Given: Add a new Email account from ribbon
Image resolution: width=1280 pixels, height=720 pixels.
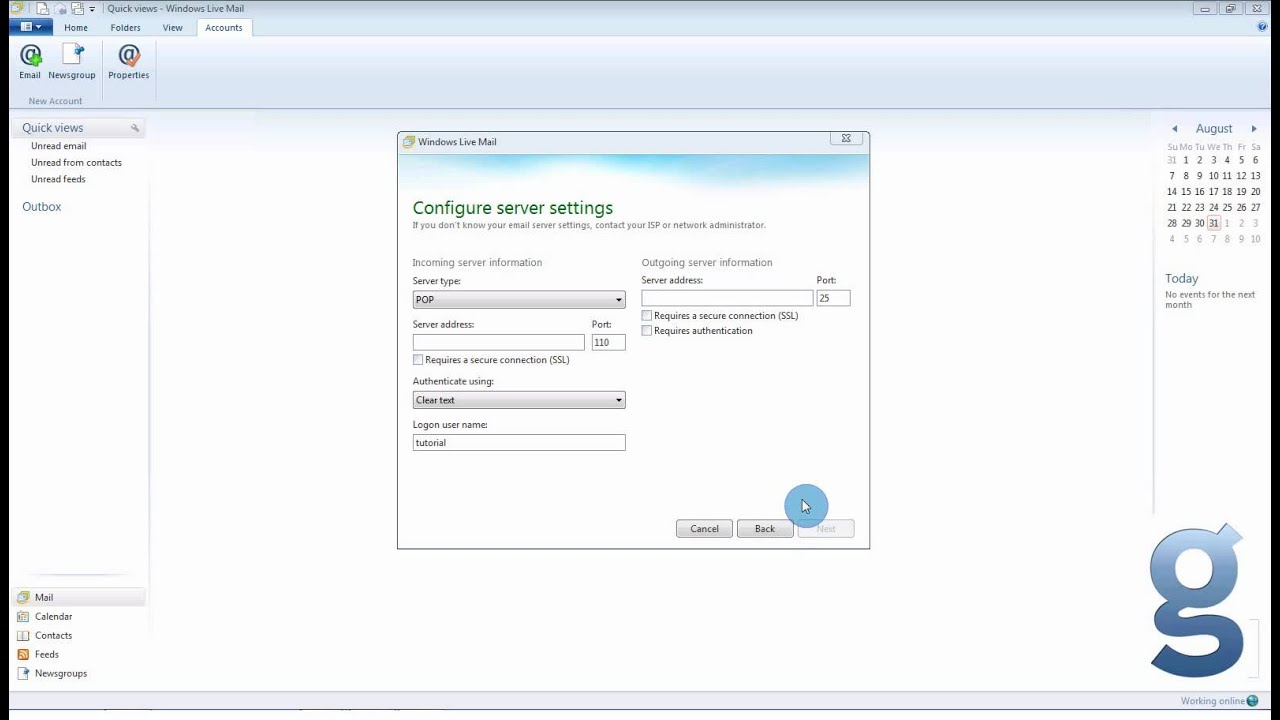Looking at the screenshot, I should point(30,62).
